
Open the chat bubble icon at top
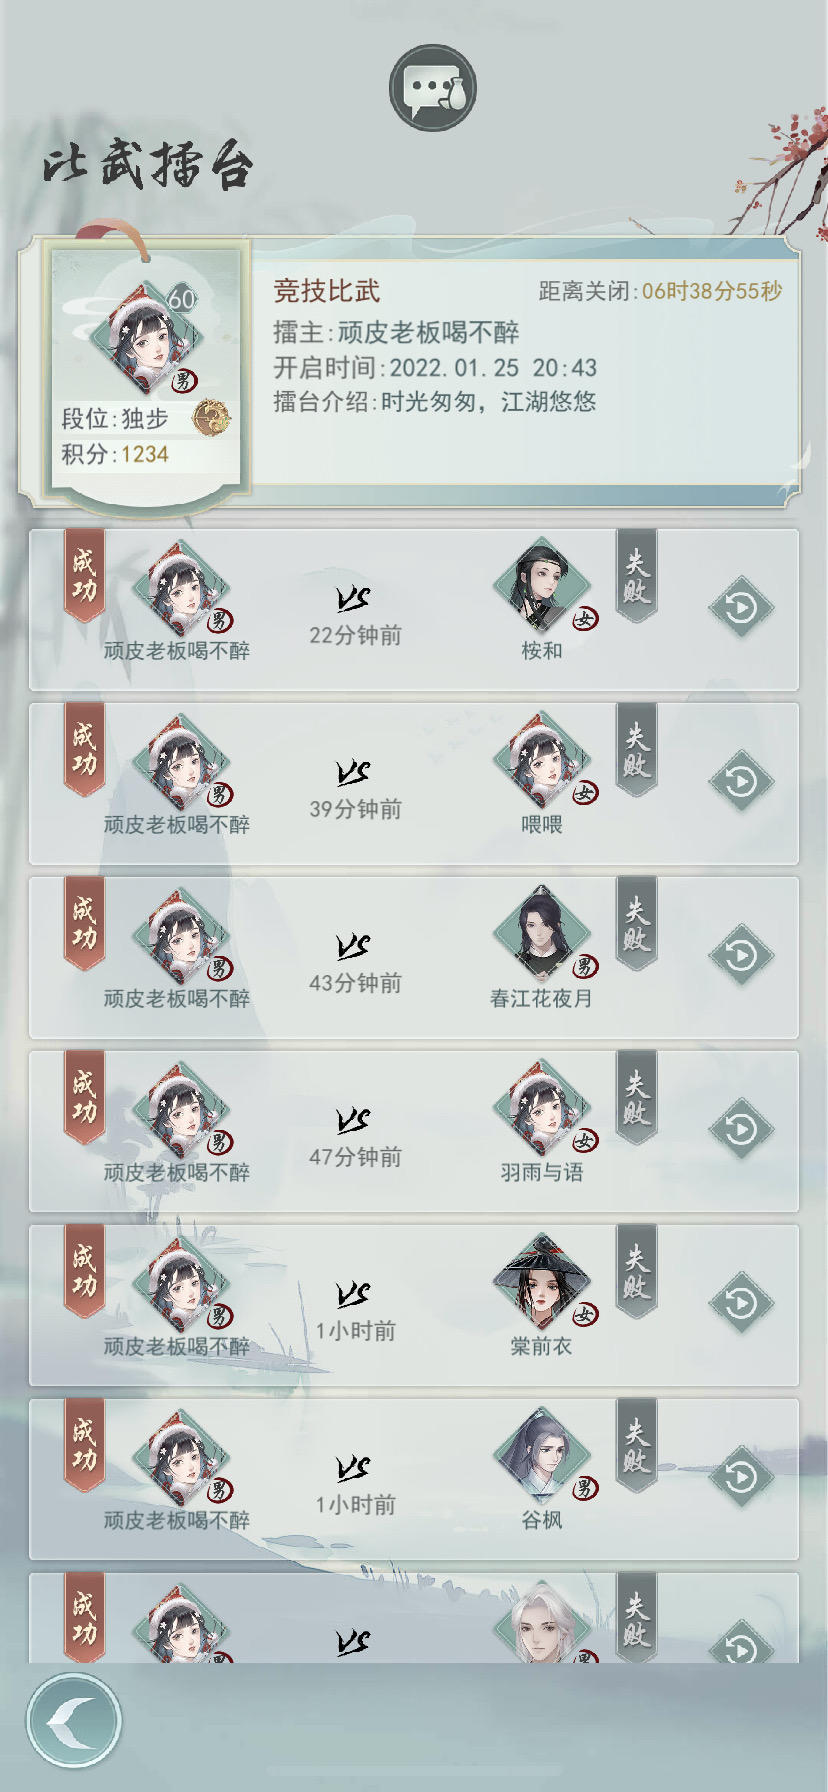click(x=432, y=87)
